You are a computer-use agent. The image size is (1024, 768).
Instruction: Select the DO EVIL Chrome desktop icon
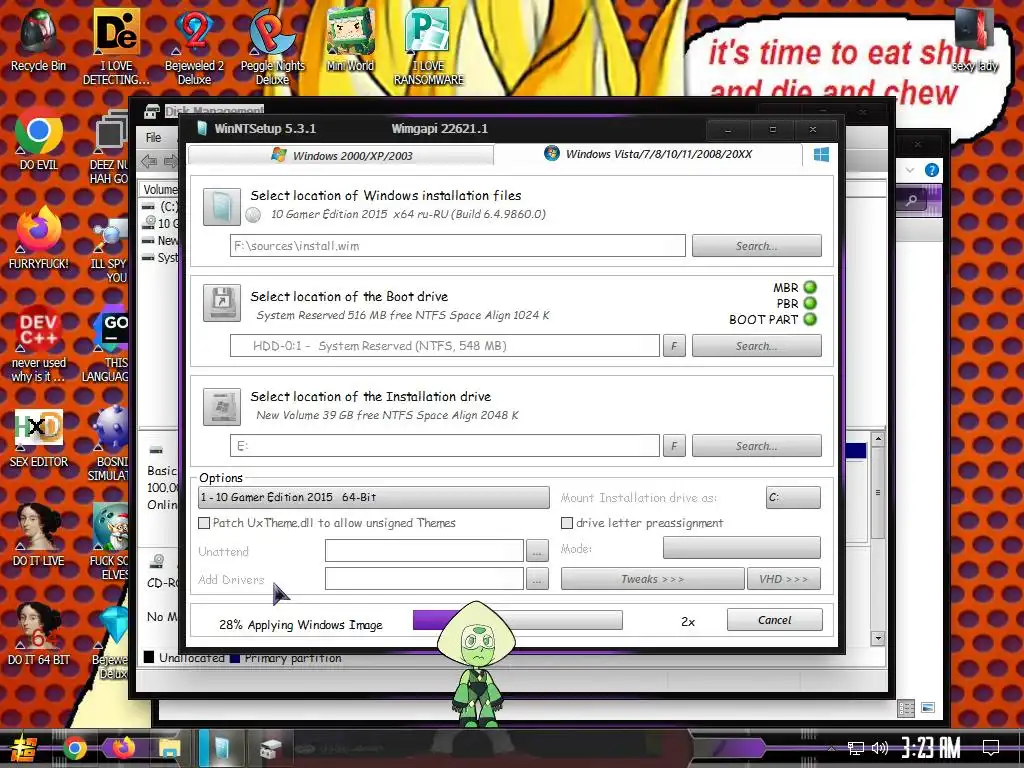pyautogui.click(x=39, y=138)
